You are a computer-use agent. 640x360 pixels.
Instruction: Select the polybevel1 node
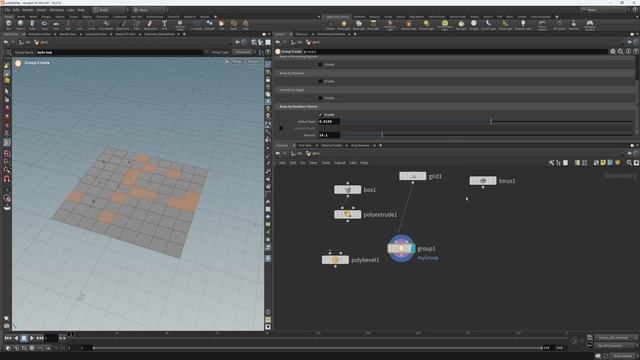point(335,260)
